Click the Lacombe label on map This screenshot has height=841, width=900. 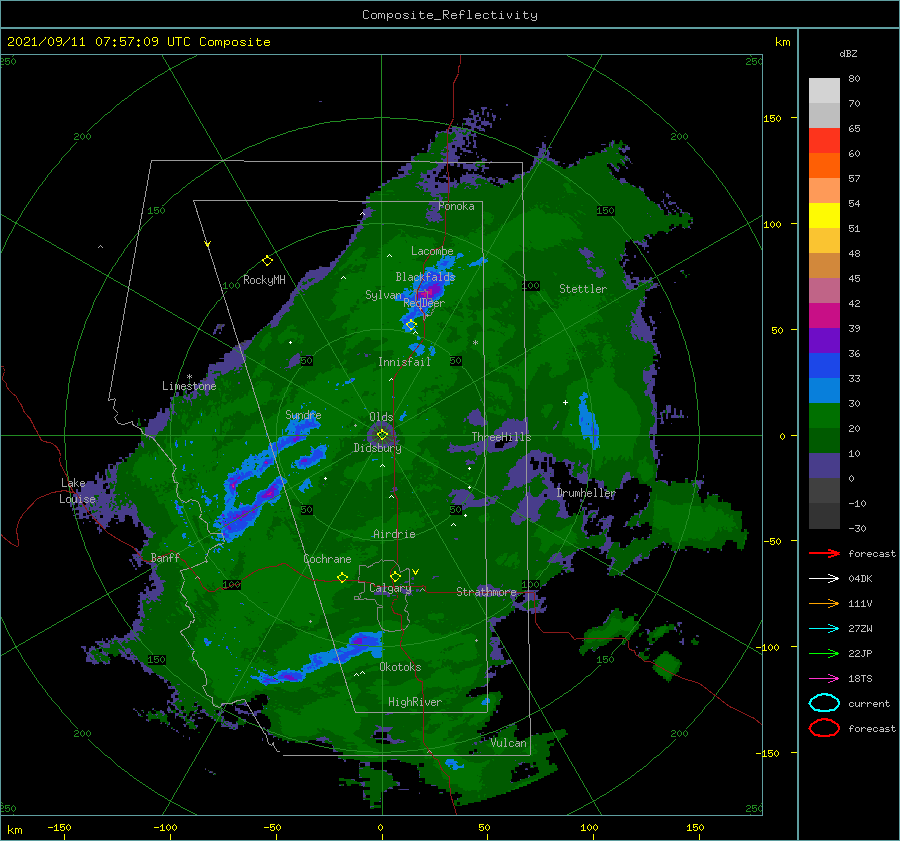click(432, 251)
